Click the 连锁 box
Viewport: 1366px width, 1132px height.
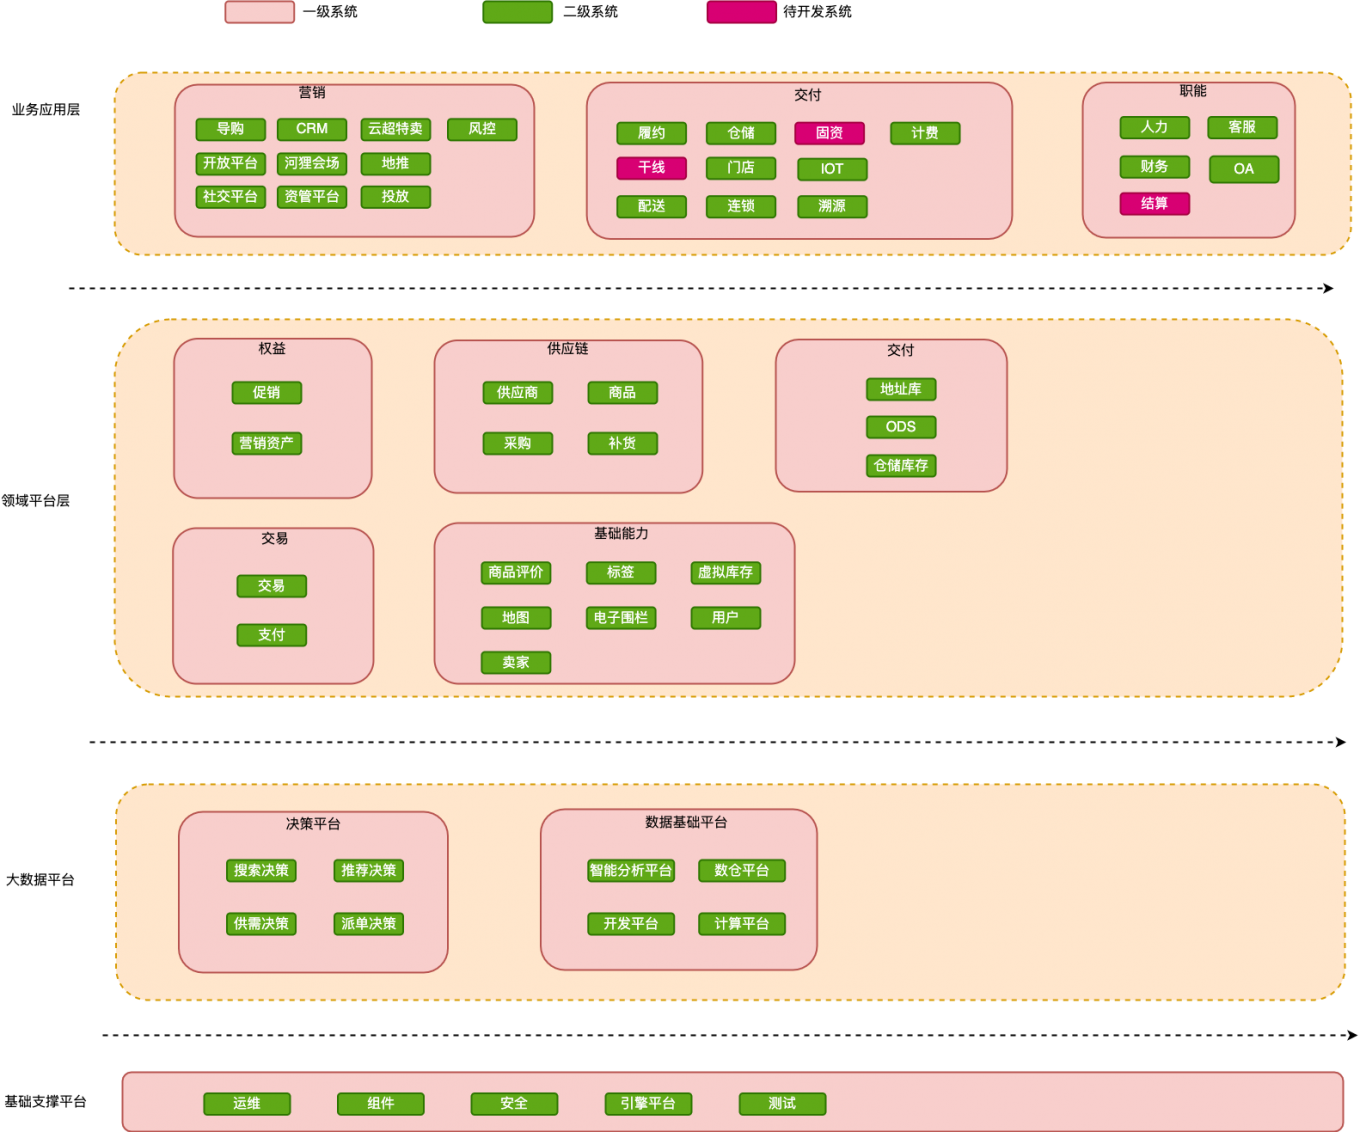(741, 206)
